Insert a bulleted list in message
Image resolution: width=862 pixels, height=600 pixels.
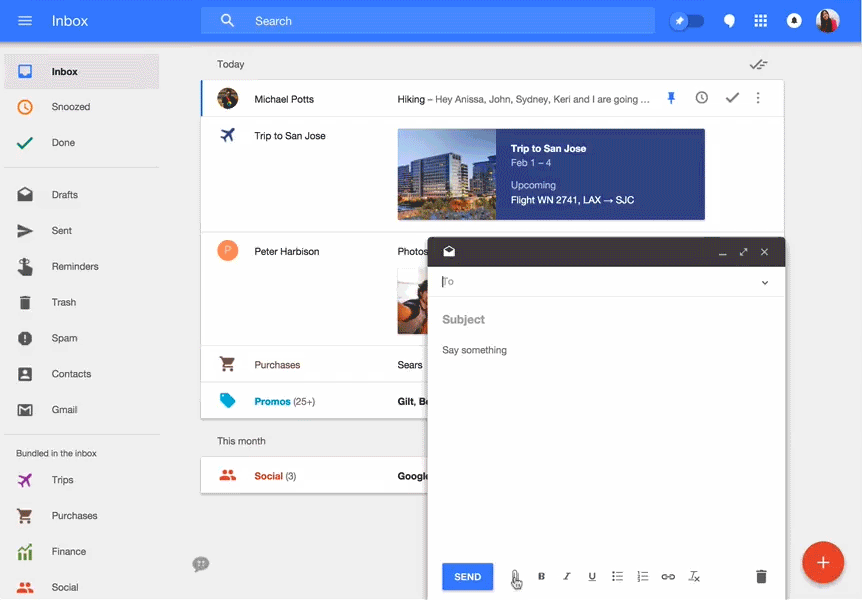coord(618,577)
